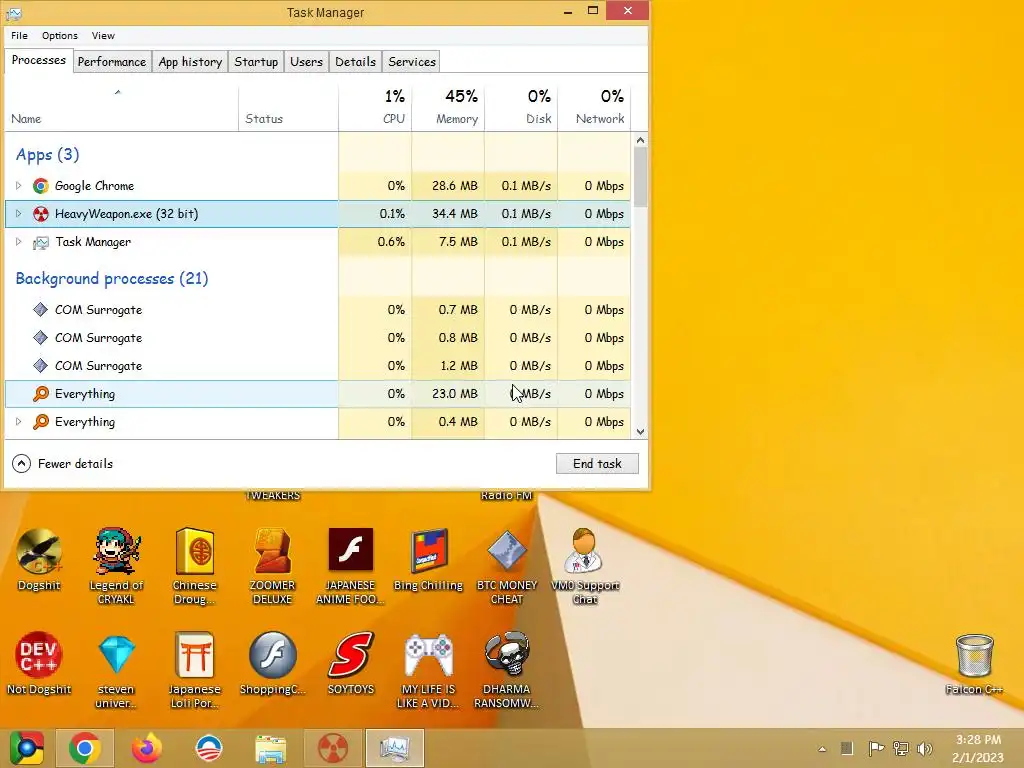Switch to the Users tab
Image resolution: width=1024 pixels, height=768 pixels.
(306, 62)
